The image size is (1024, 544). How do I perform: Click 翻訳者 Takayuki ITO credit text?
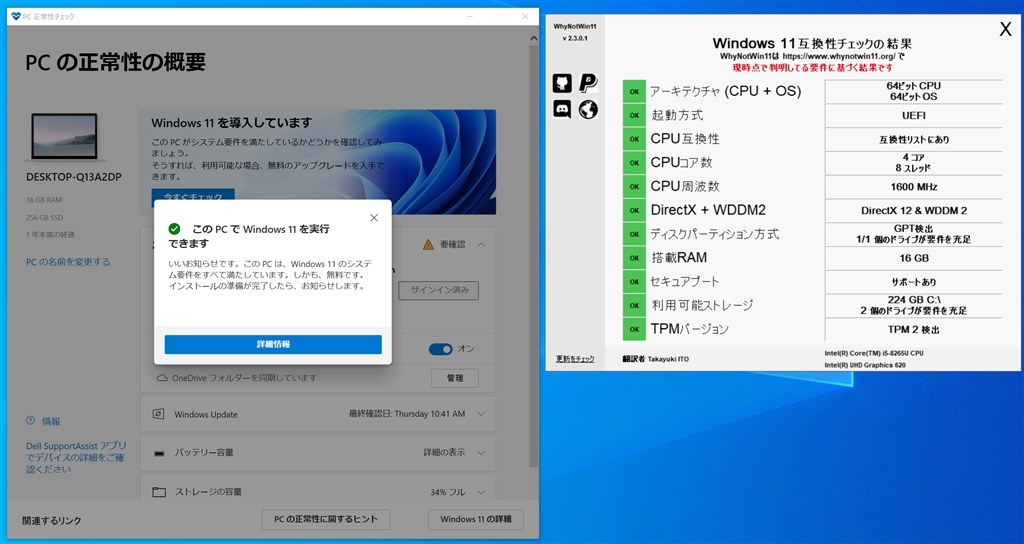656,359
